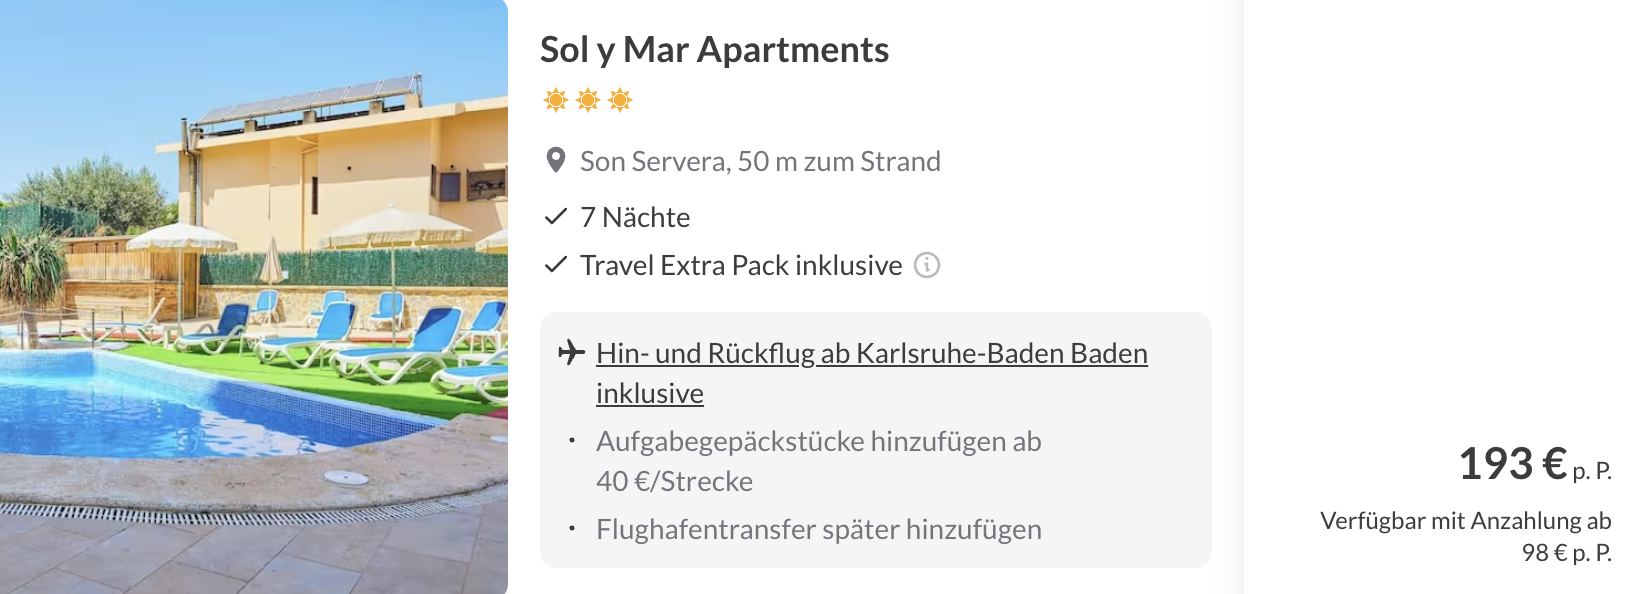Viewport: 1638px width, 594px height.
Task: Click the 7 Nächte label
Action: tap(635, 217)
